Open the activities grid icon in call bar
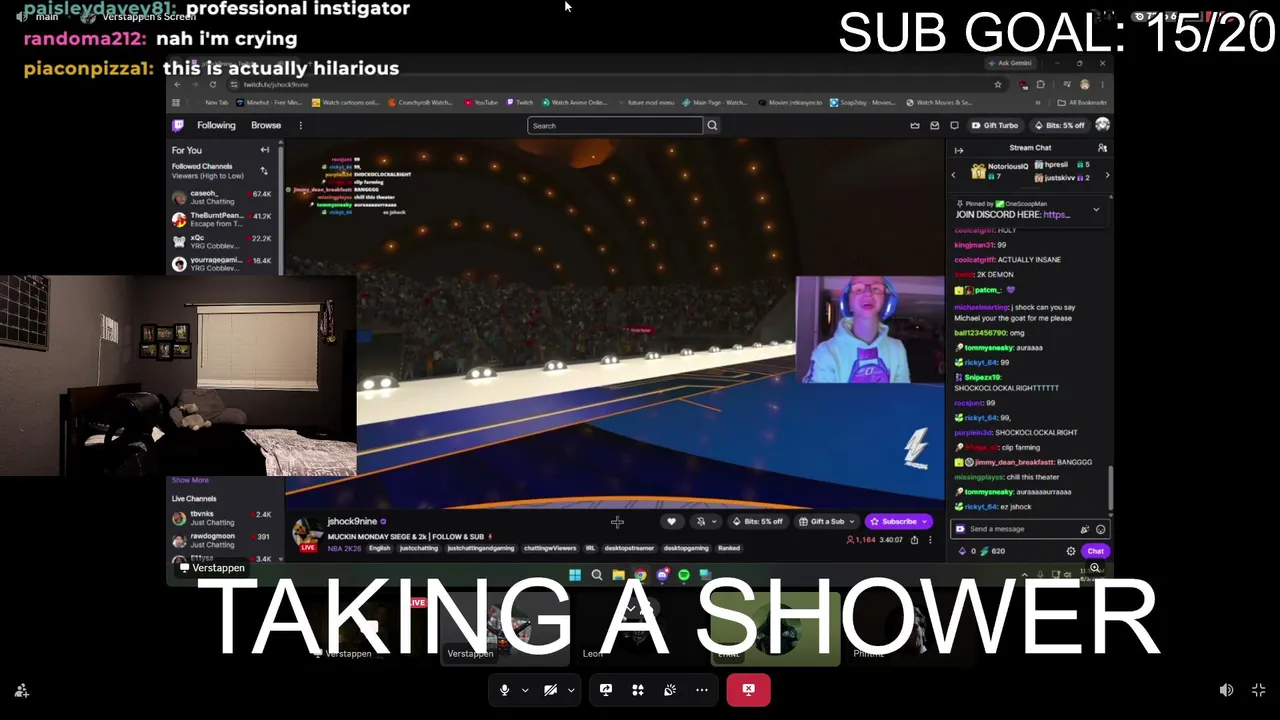This screenshot has width=1280, height=720. 638,690
